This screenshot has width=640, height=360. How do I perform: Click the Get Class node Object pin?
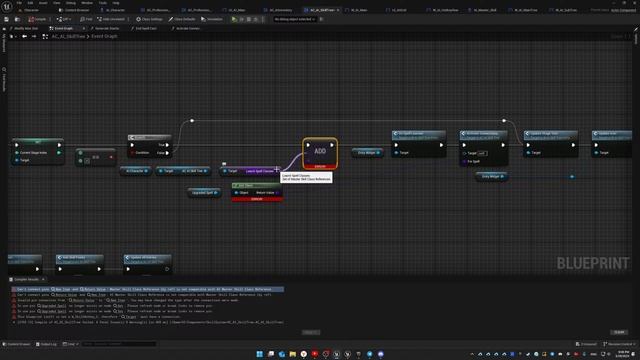pyautogui.click(x=236, y=193)
